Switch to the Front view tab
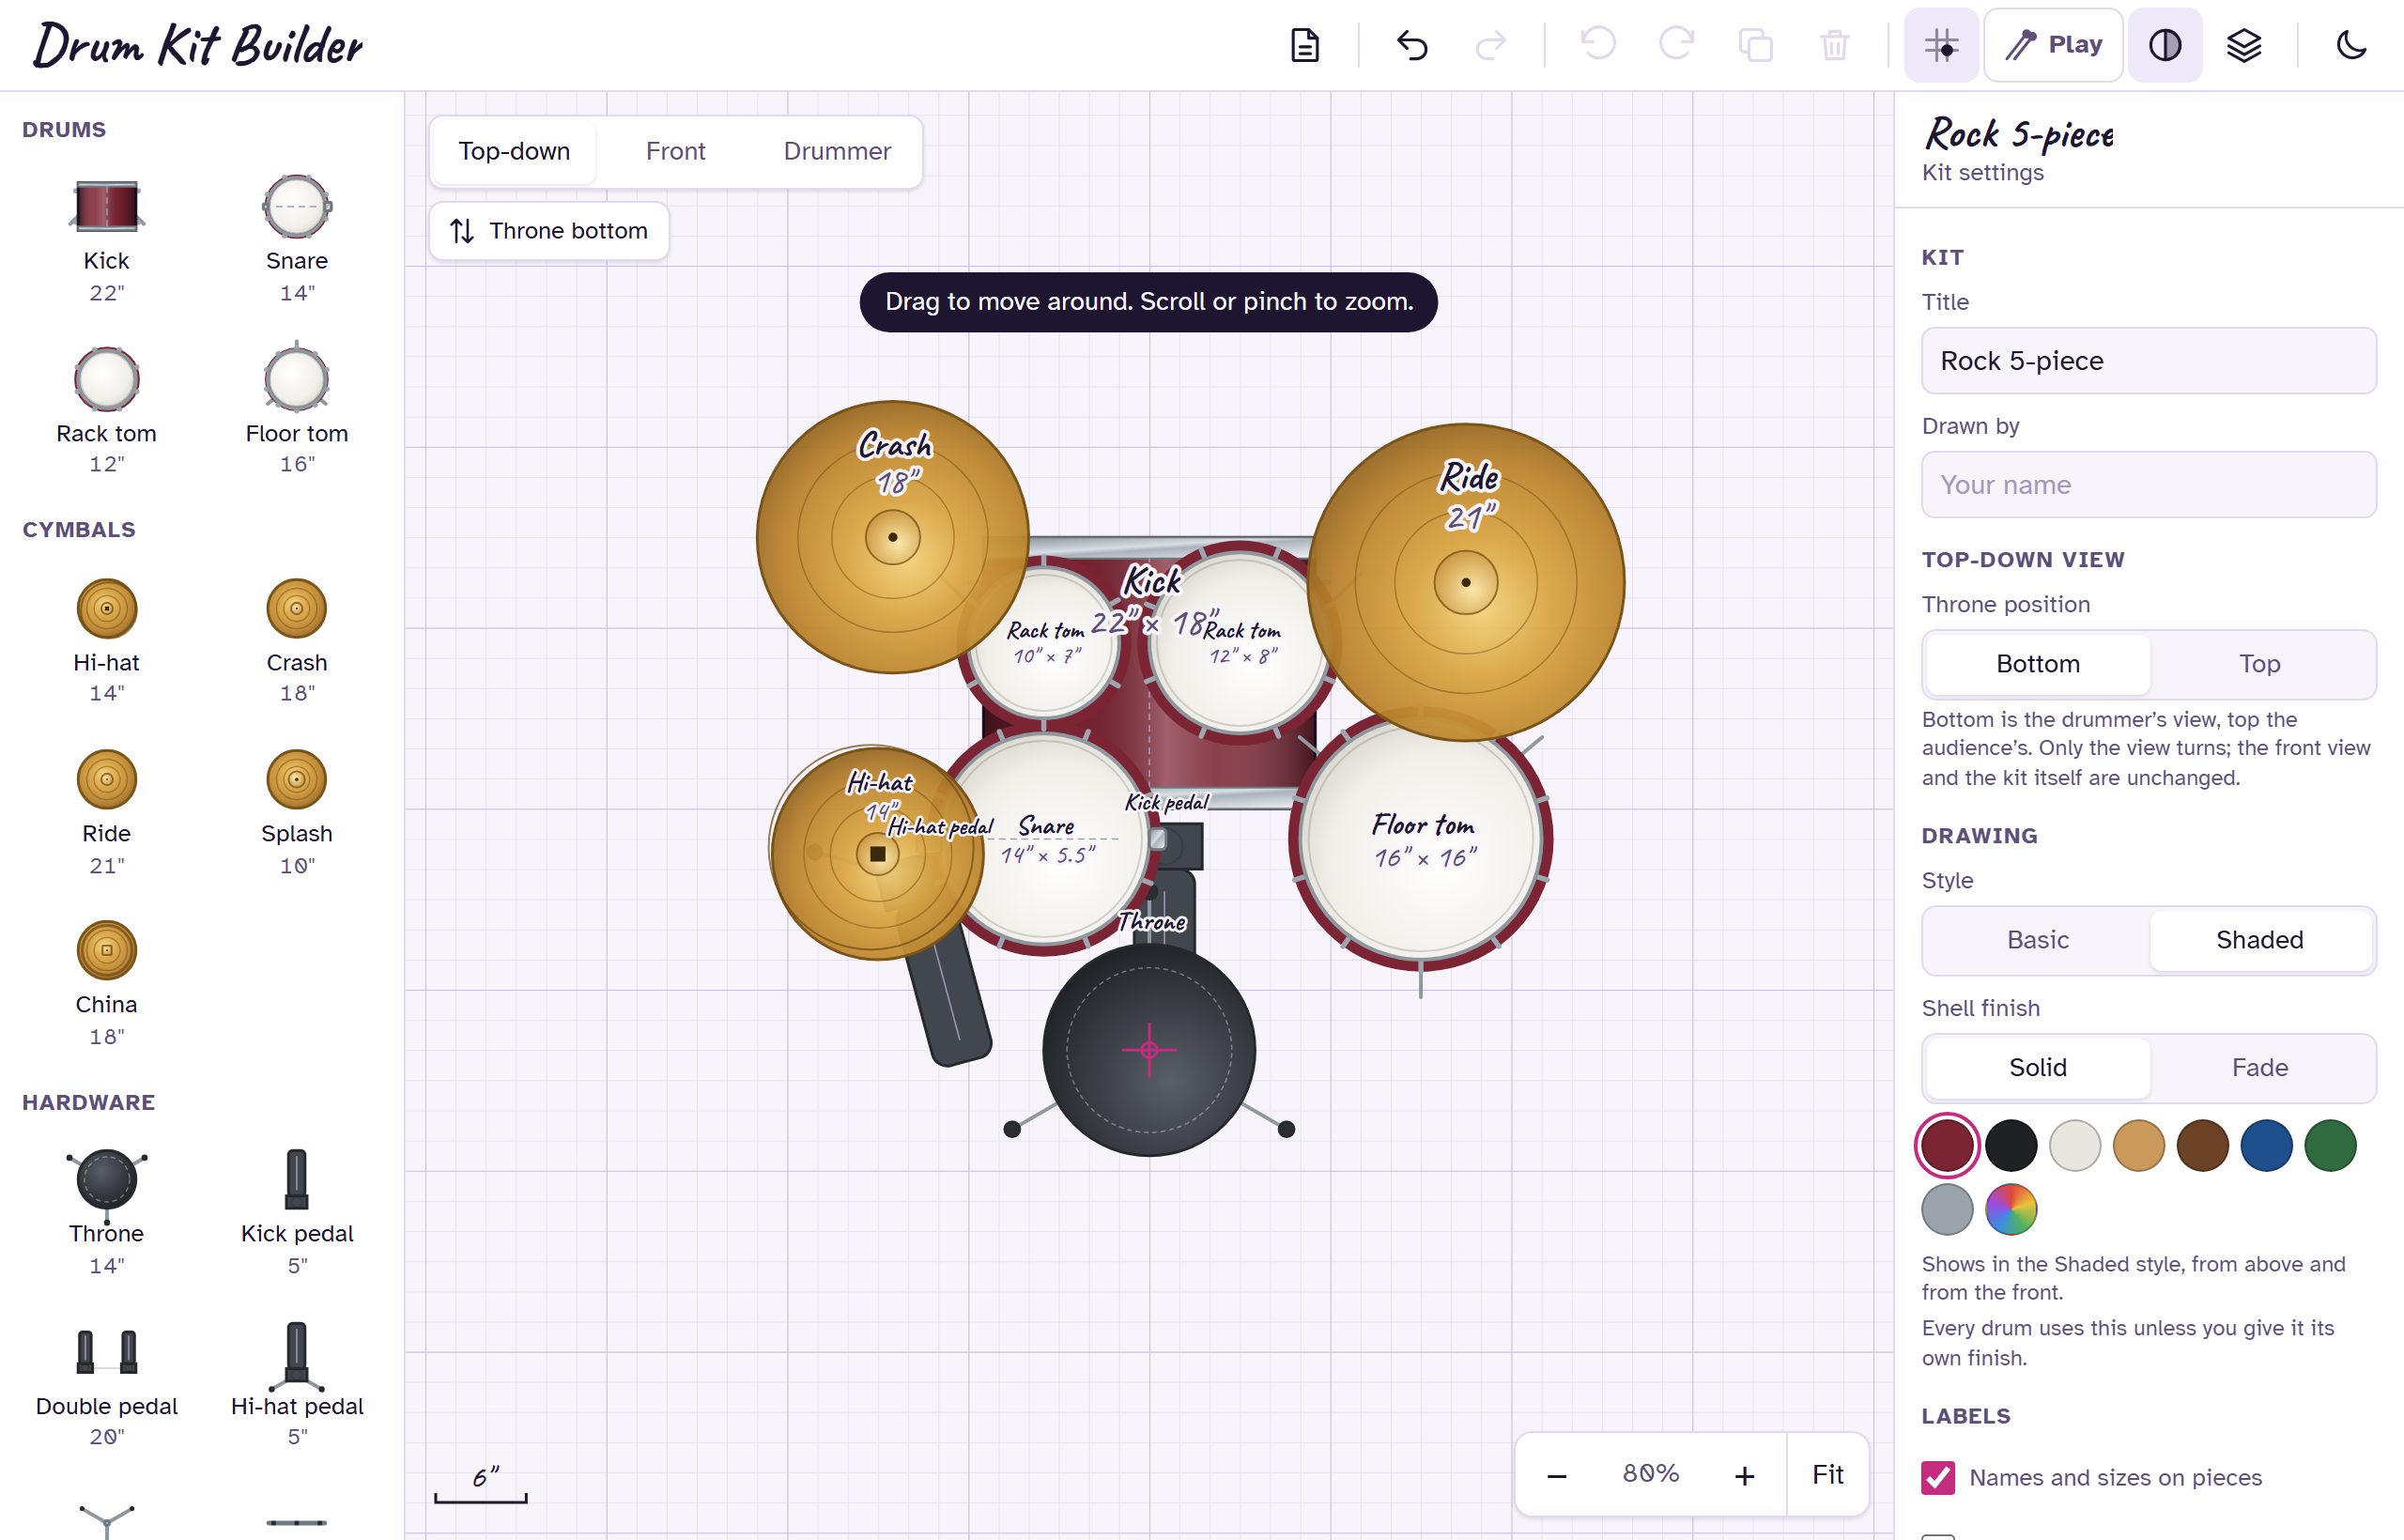 pos(675,151)
